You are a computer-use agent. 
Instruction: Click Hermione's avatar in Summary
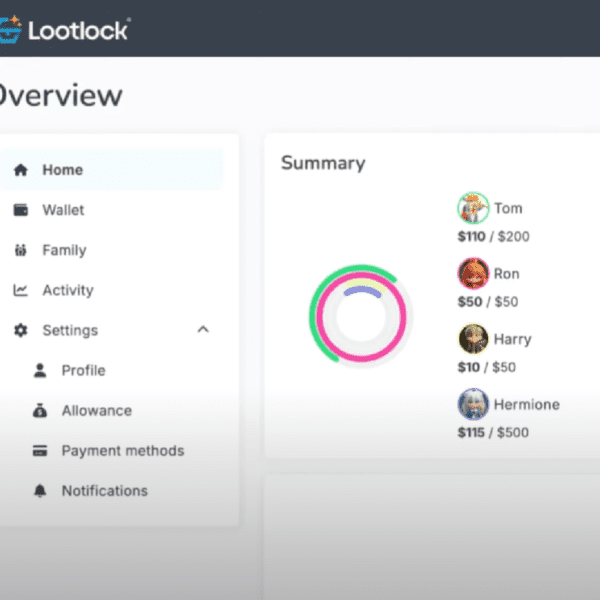pyautogui.click(x=473, y=405)
